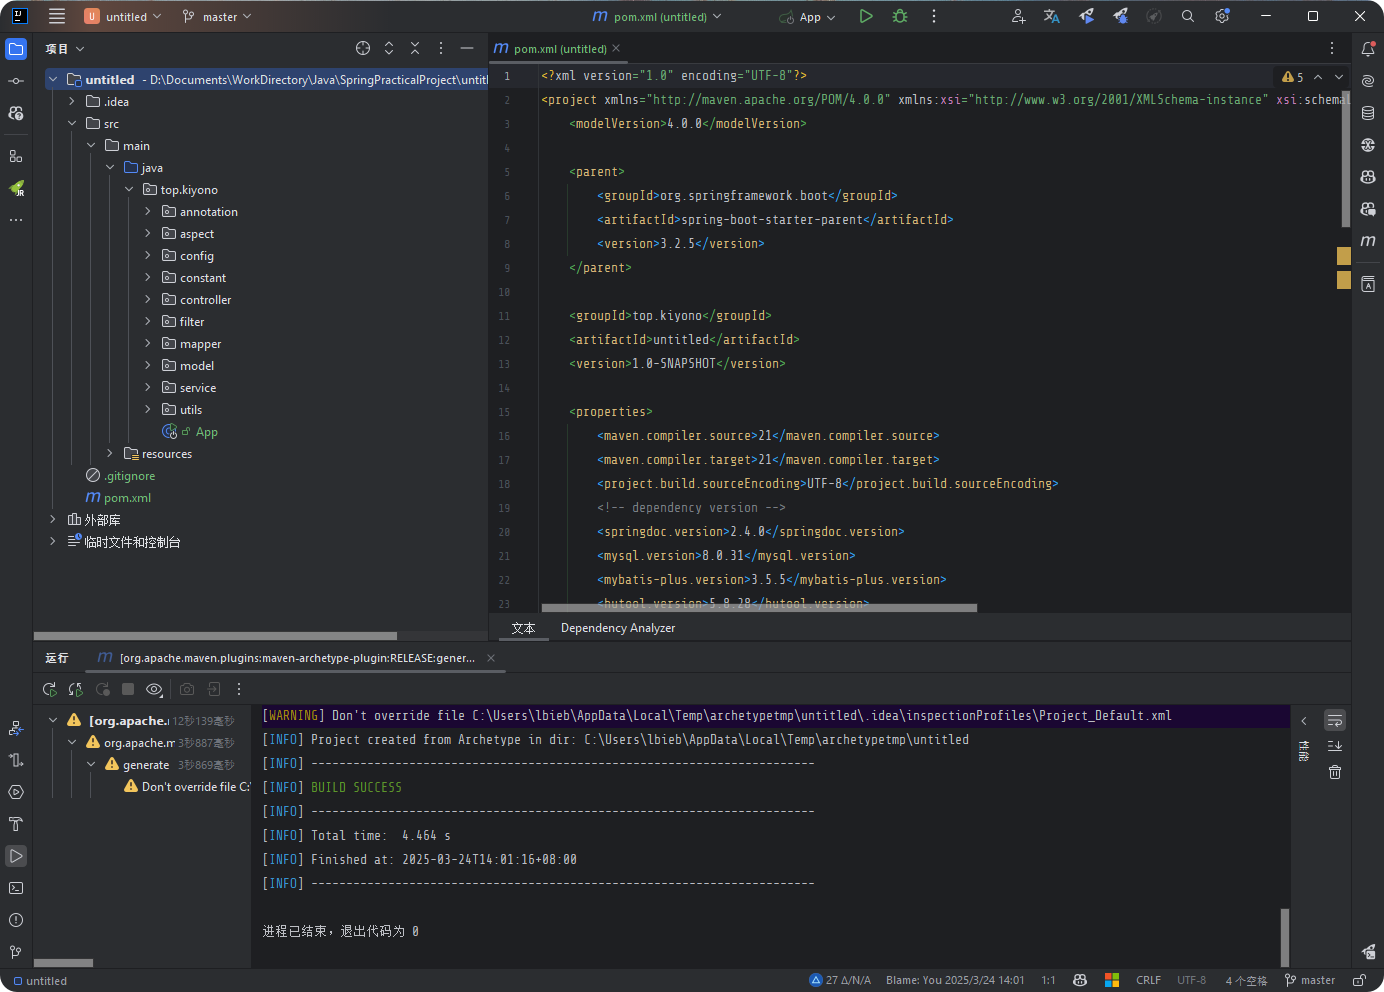Click master branch widget in status bar
This screenshot has height=992, width=1384.
[1310, 980]
